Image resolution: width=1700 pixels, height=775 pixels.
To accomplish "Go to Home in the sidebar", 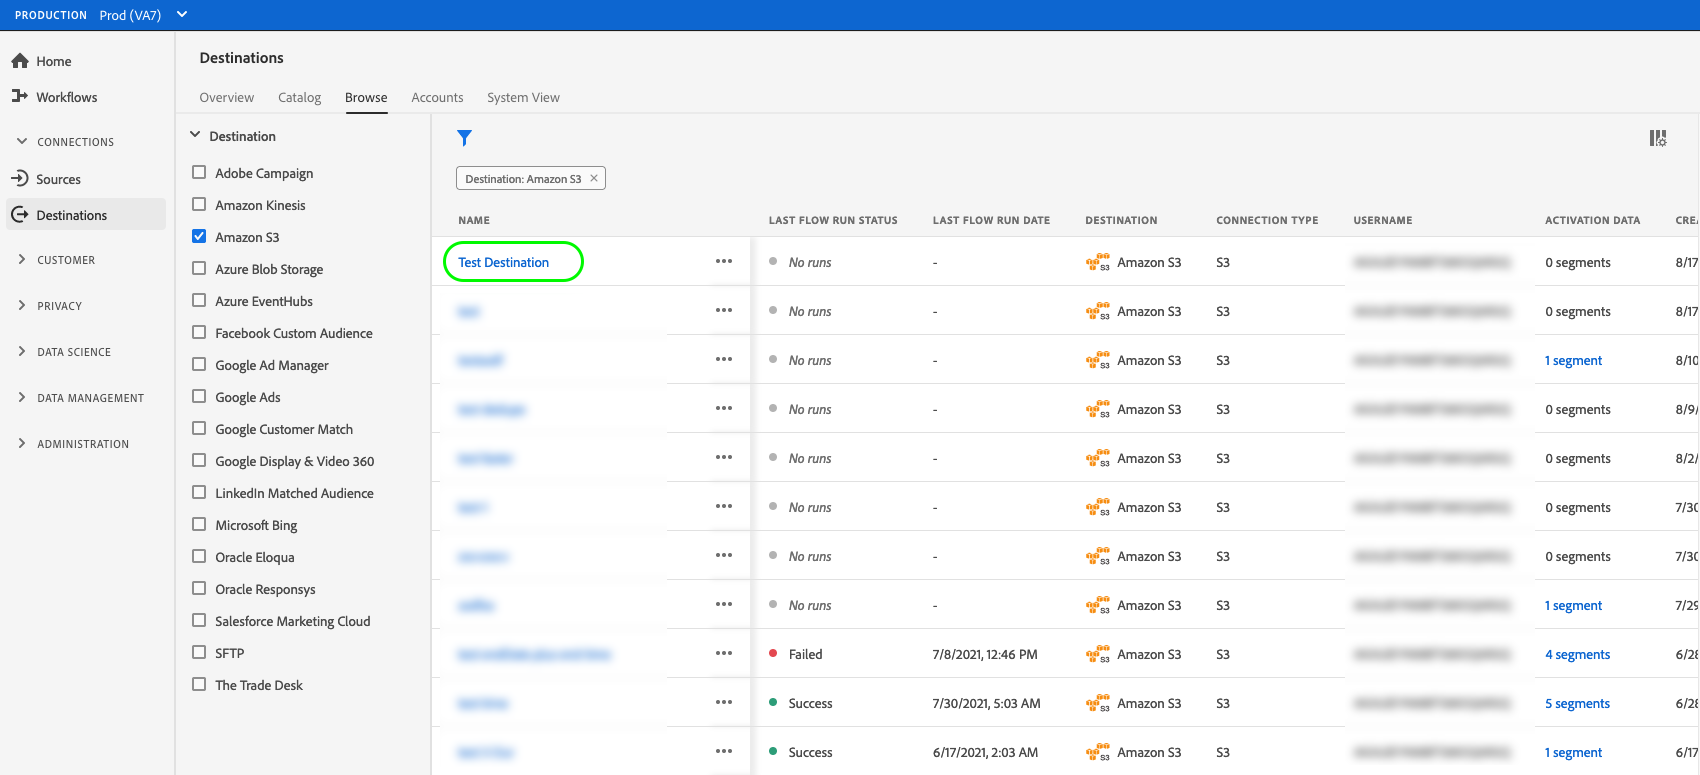I will point(54,61).
